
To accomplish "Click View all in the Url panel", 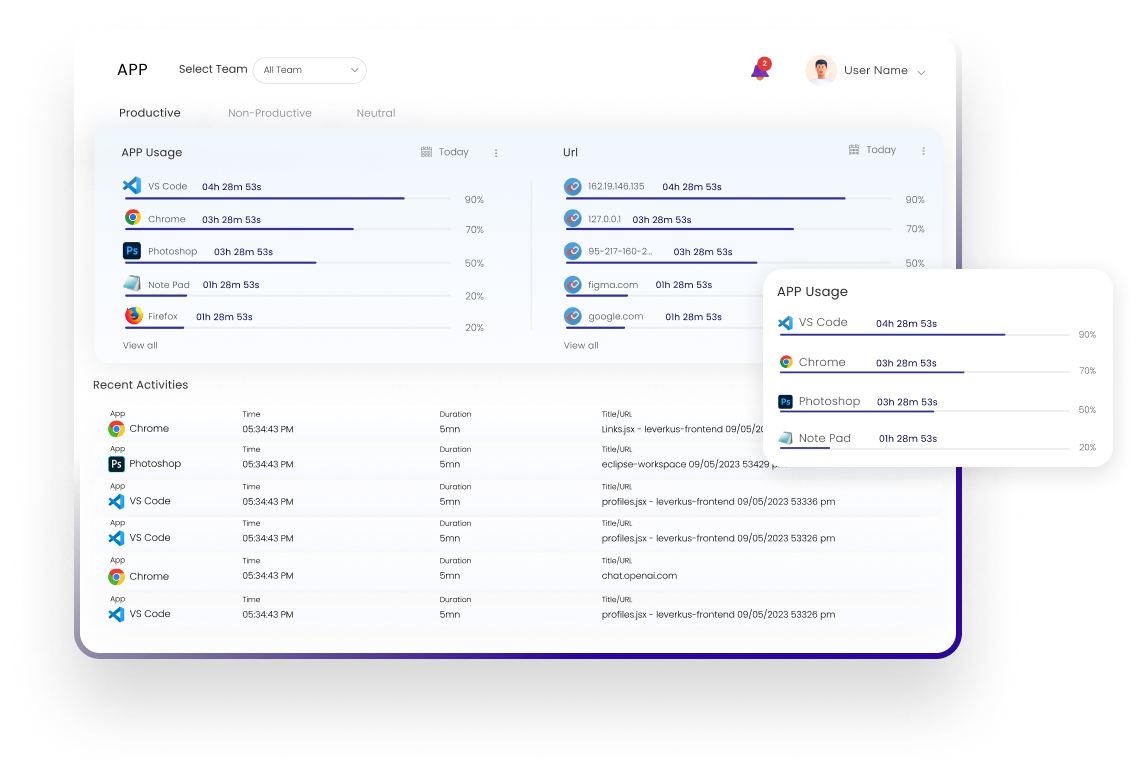I will 580,344.
